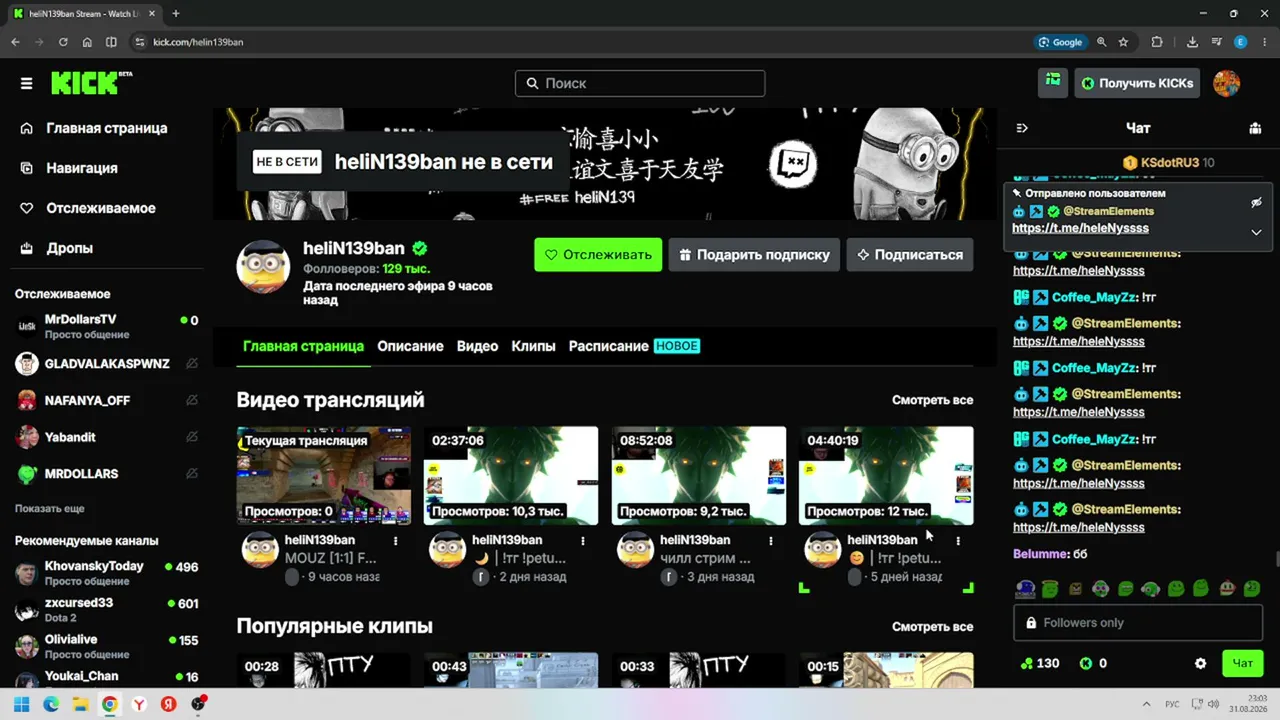Click the Получить KICKs button
This screenshot has width=1280, height=720.
pyautogui.click(x=1137, y=83)
